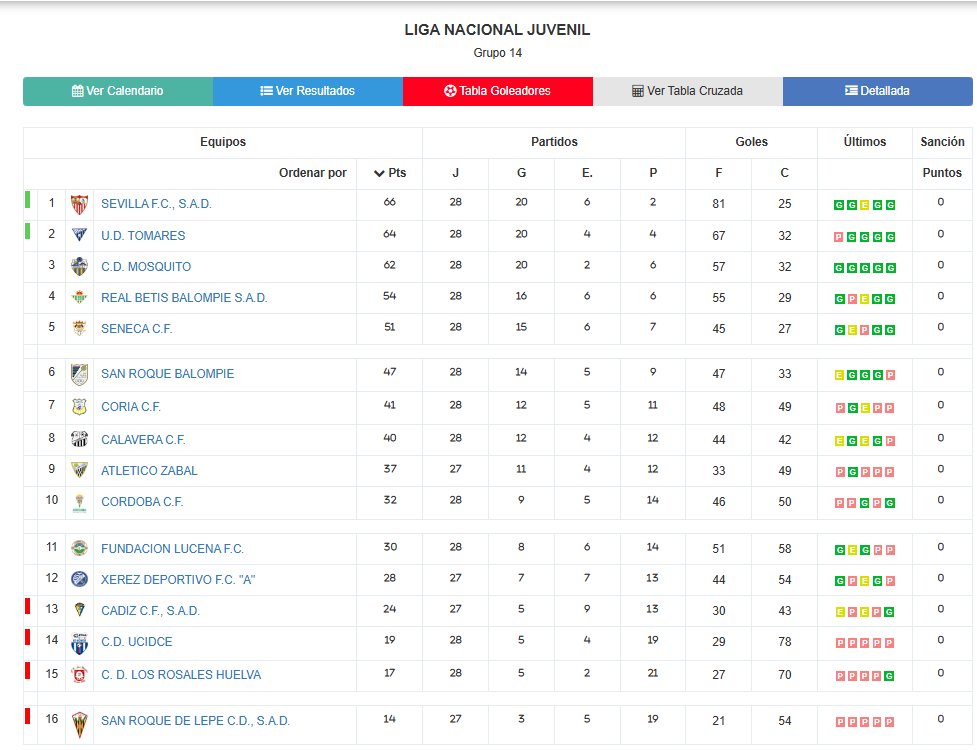Click the C.D. Ucidce club crest
The height and width of the screenshot is (750, 977).
coord(79,643)
